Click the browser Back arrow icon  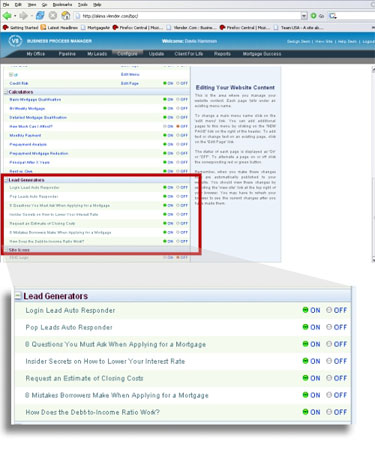7,15
